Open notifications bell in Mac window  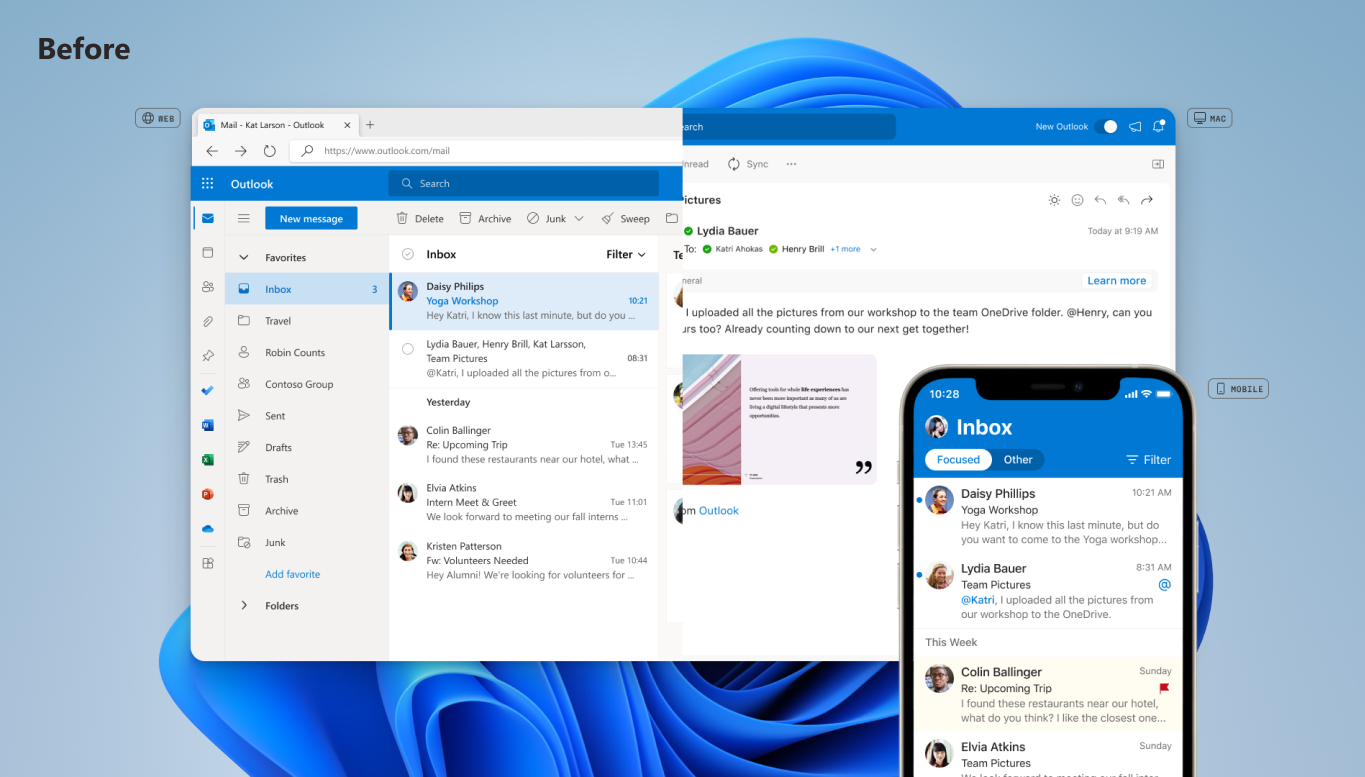[1159, 127]
